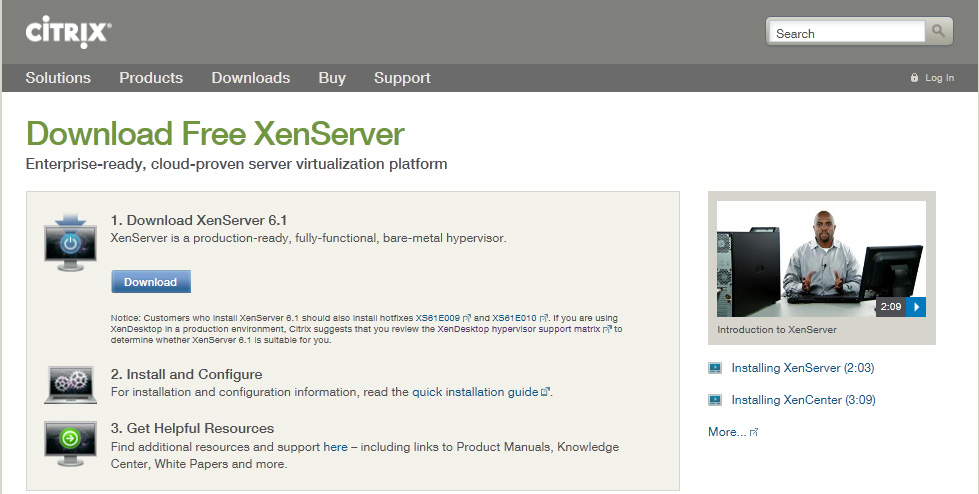
Task: Click the search magnifier icon
Action: (x=938, y=31)
